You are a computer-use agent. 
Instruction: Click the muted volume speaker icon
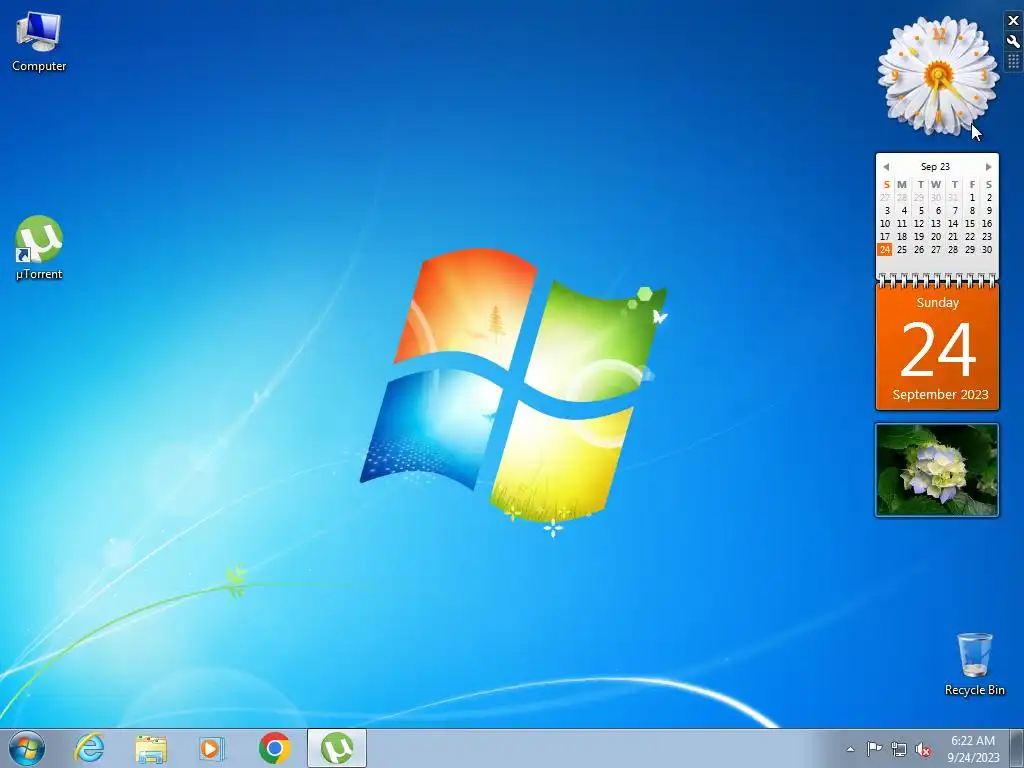[923, 750]
